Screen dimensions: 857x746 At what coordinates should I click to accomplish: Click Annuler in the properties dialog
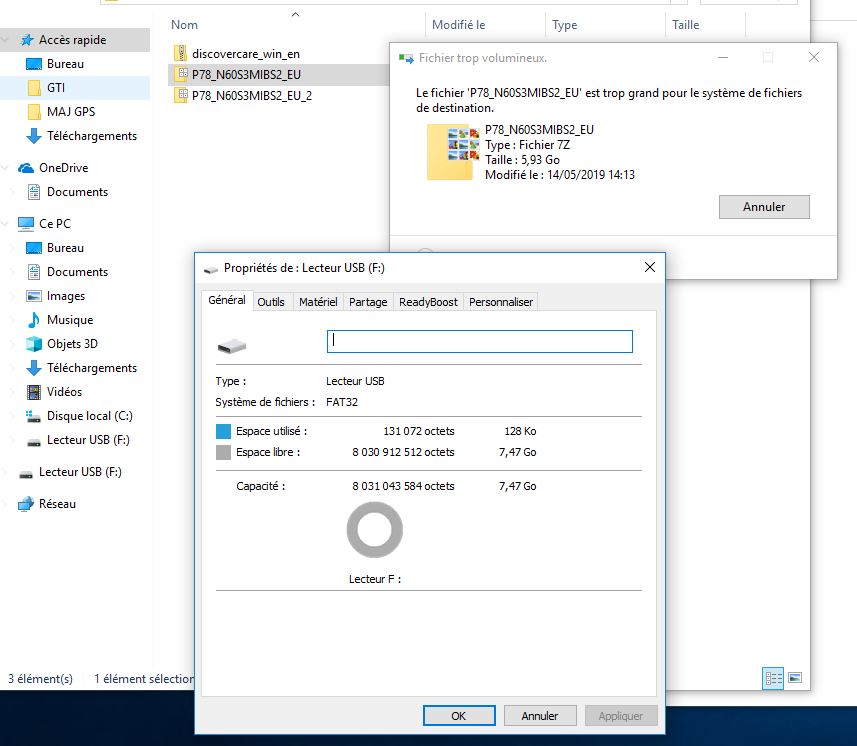(x=539, y=715)
